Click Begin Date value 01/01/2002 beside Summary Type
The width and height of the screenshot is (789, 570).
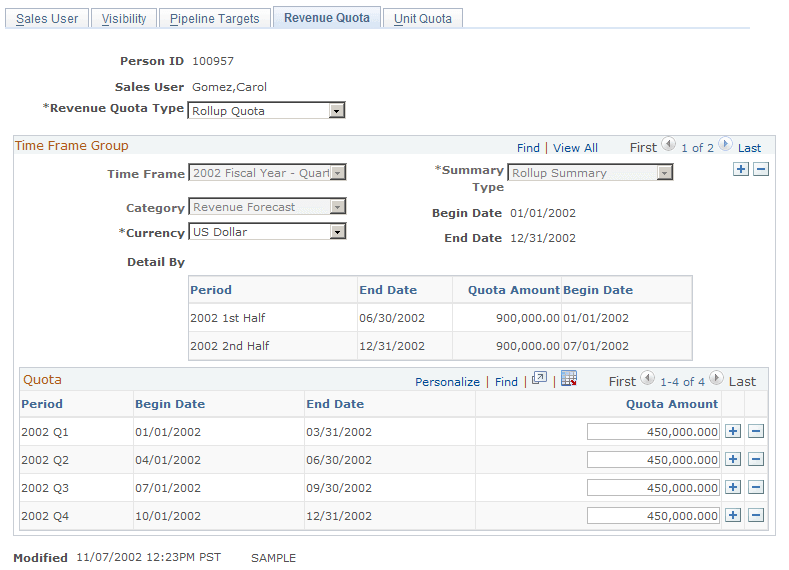[x=543, y=213]
